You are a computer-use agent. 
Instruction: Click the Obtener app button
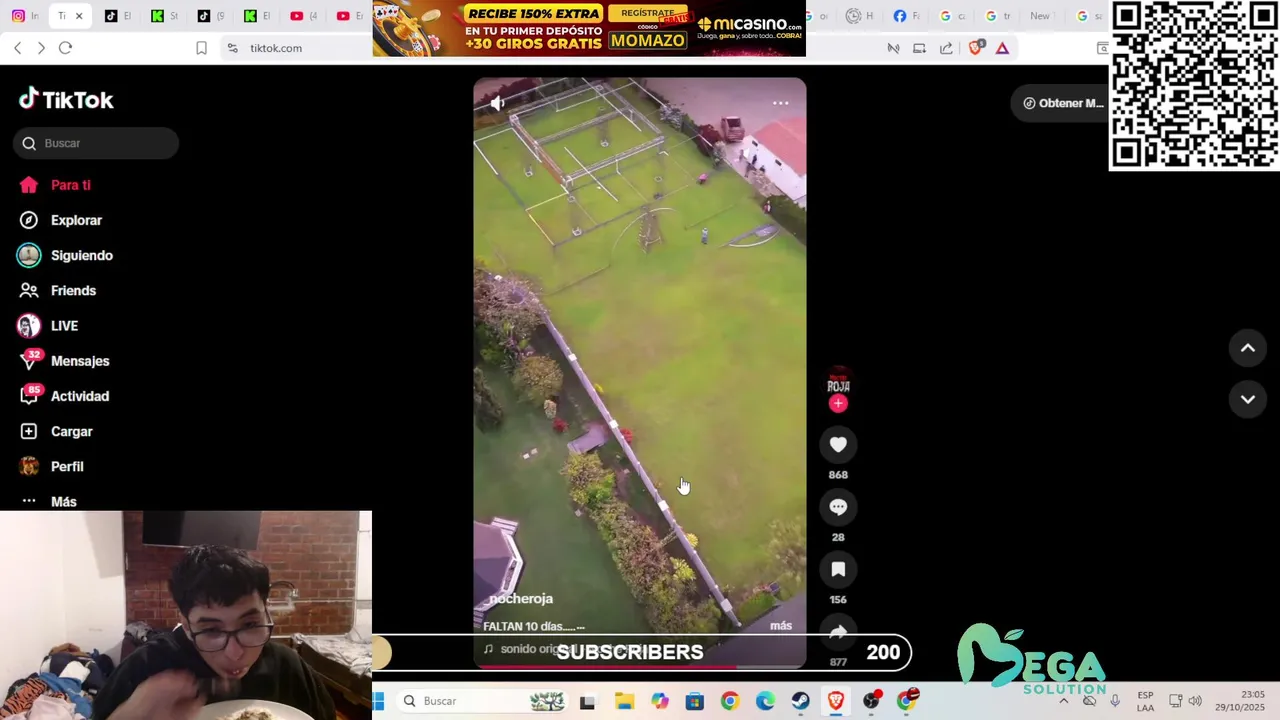coord(1062,103)
